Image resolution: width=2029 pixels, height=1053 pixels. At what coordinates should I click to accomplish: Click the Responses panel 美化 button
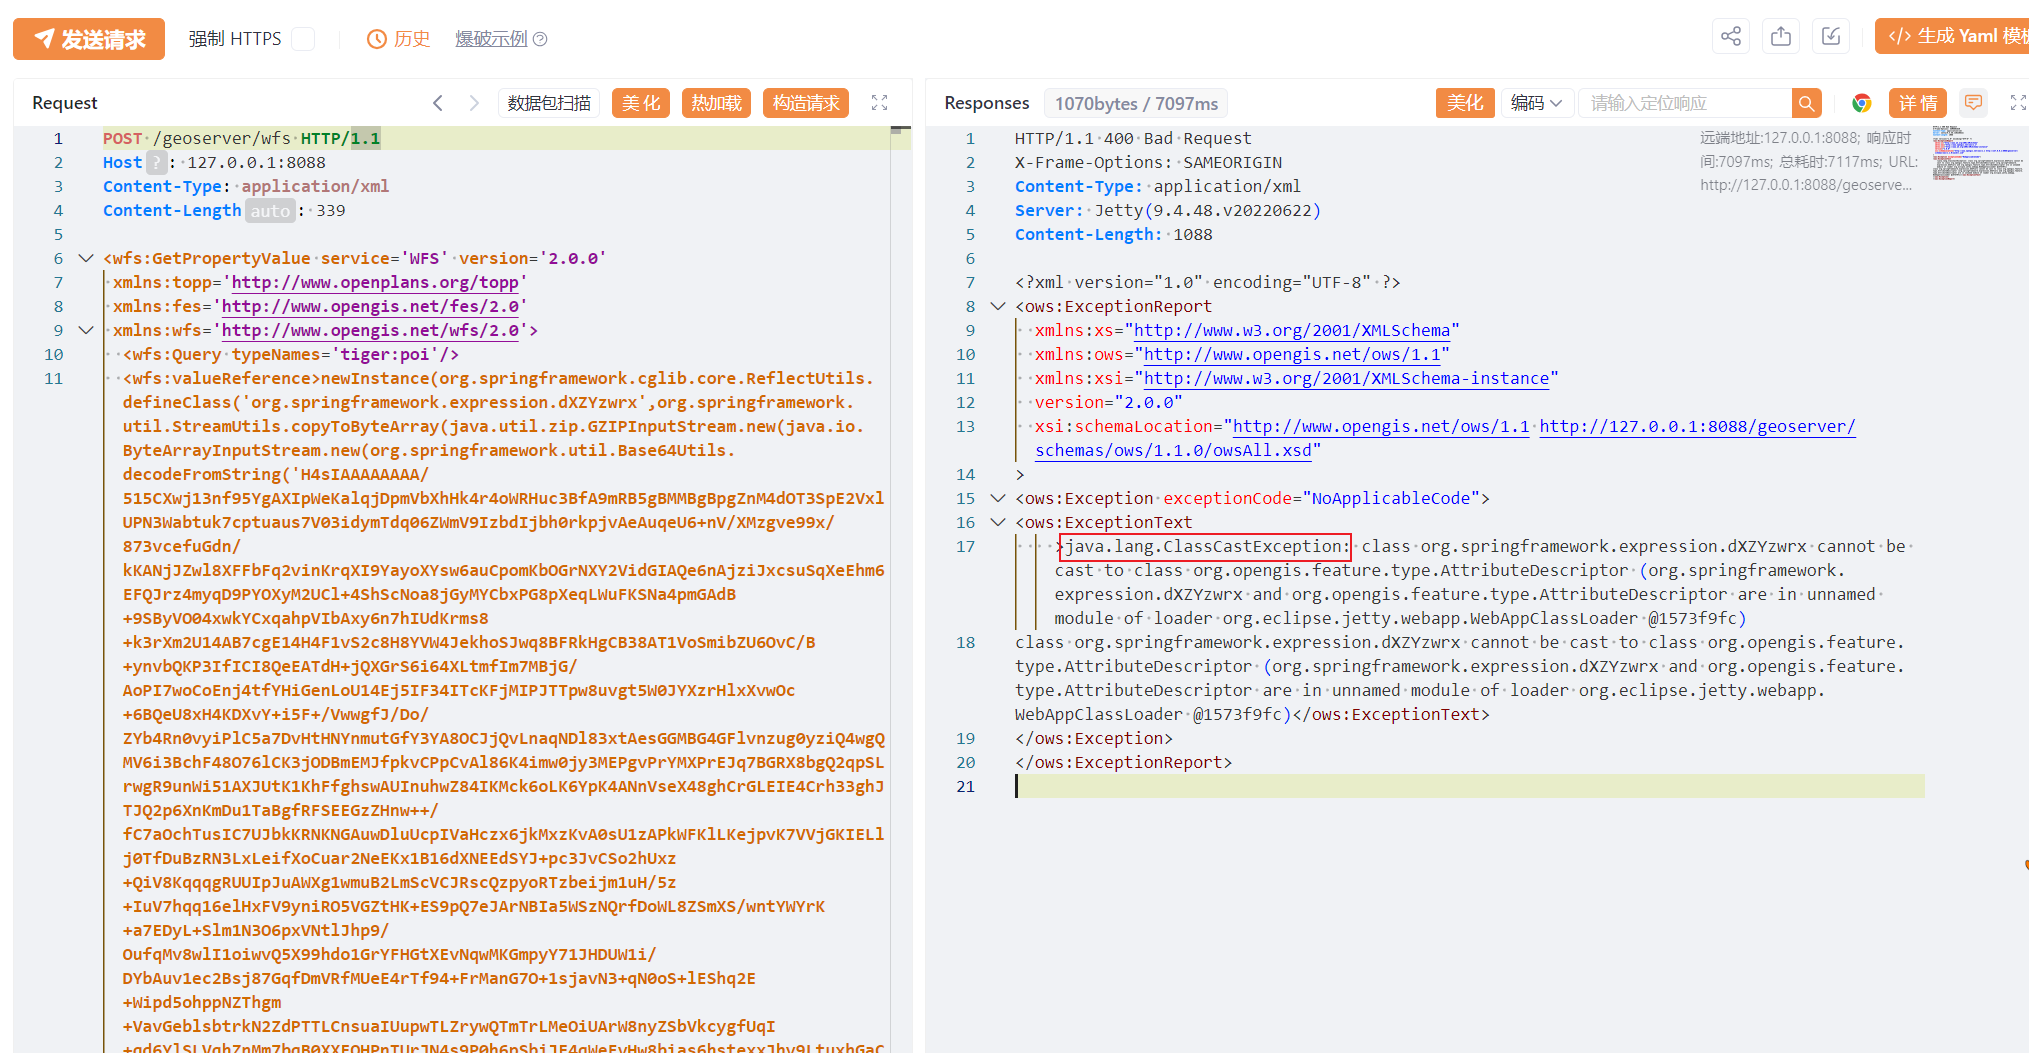coord(1465,103)
